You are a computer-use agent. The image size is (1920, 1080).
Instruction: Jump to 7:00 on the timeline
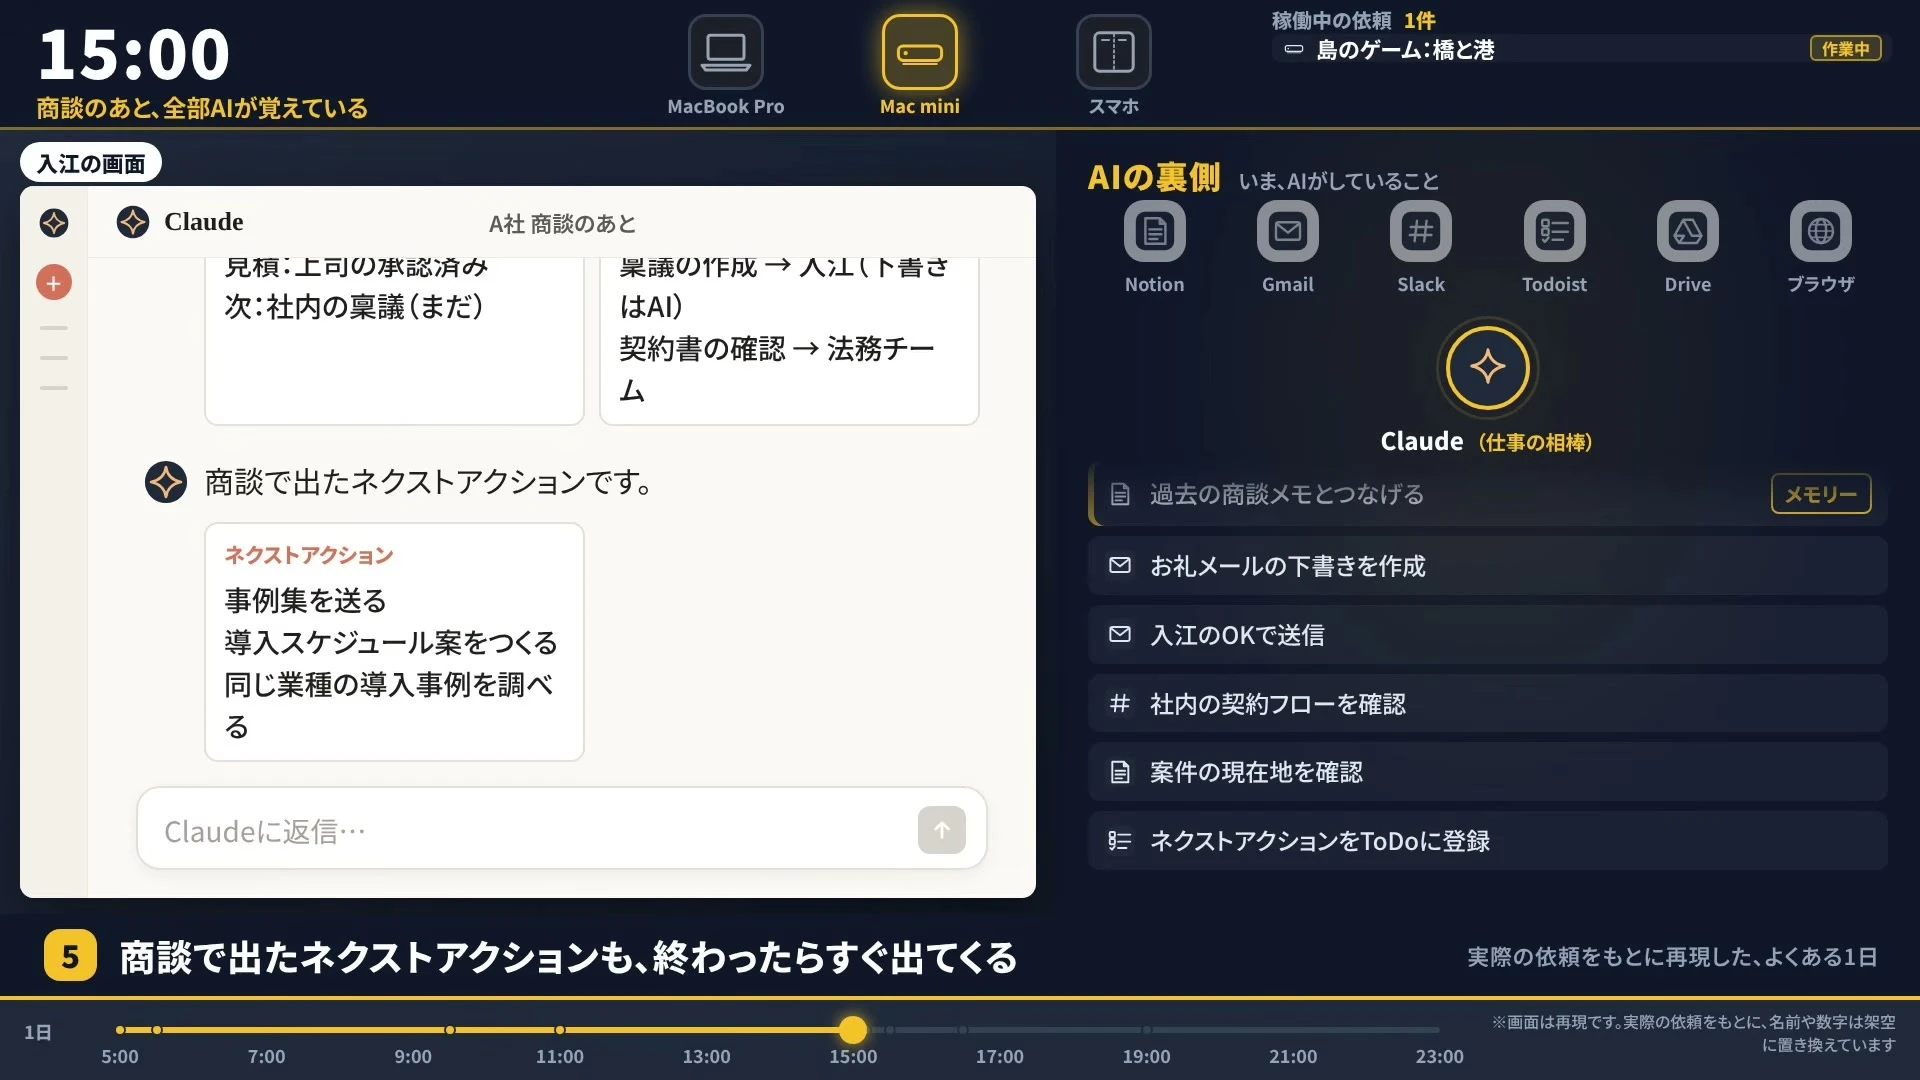(x=266, y=1056)
